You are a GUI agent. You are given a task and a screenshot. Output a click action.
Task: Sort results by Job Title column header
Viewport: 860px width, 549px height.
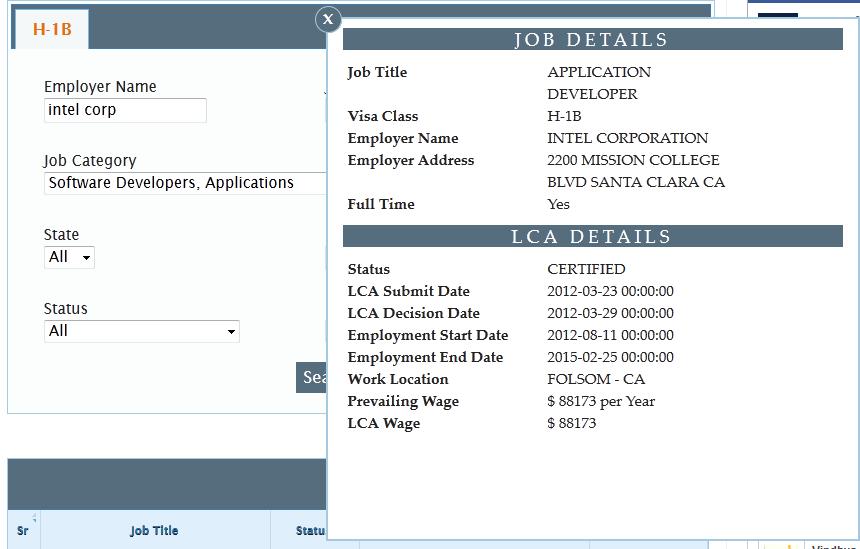154,531
